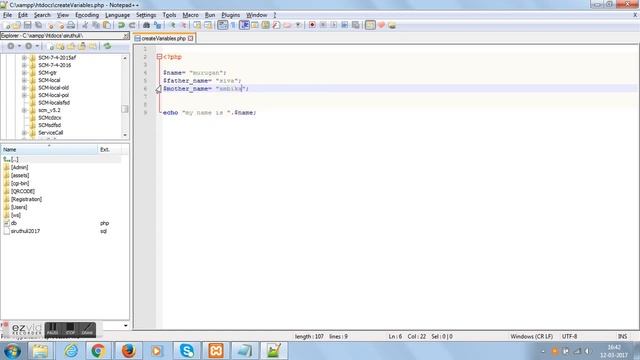Select the SCMcdzcx folder in tree
The height and width of the screenshot is (360, 640).
pos(49,118)
